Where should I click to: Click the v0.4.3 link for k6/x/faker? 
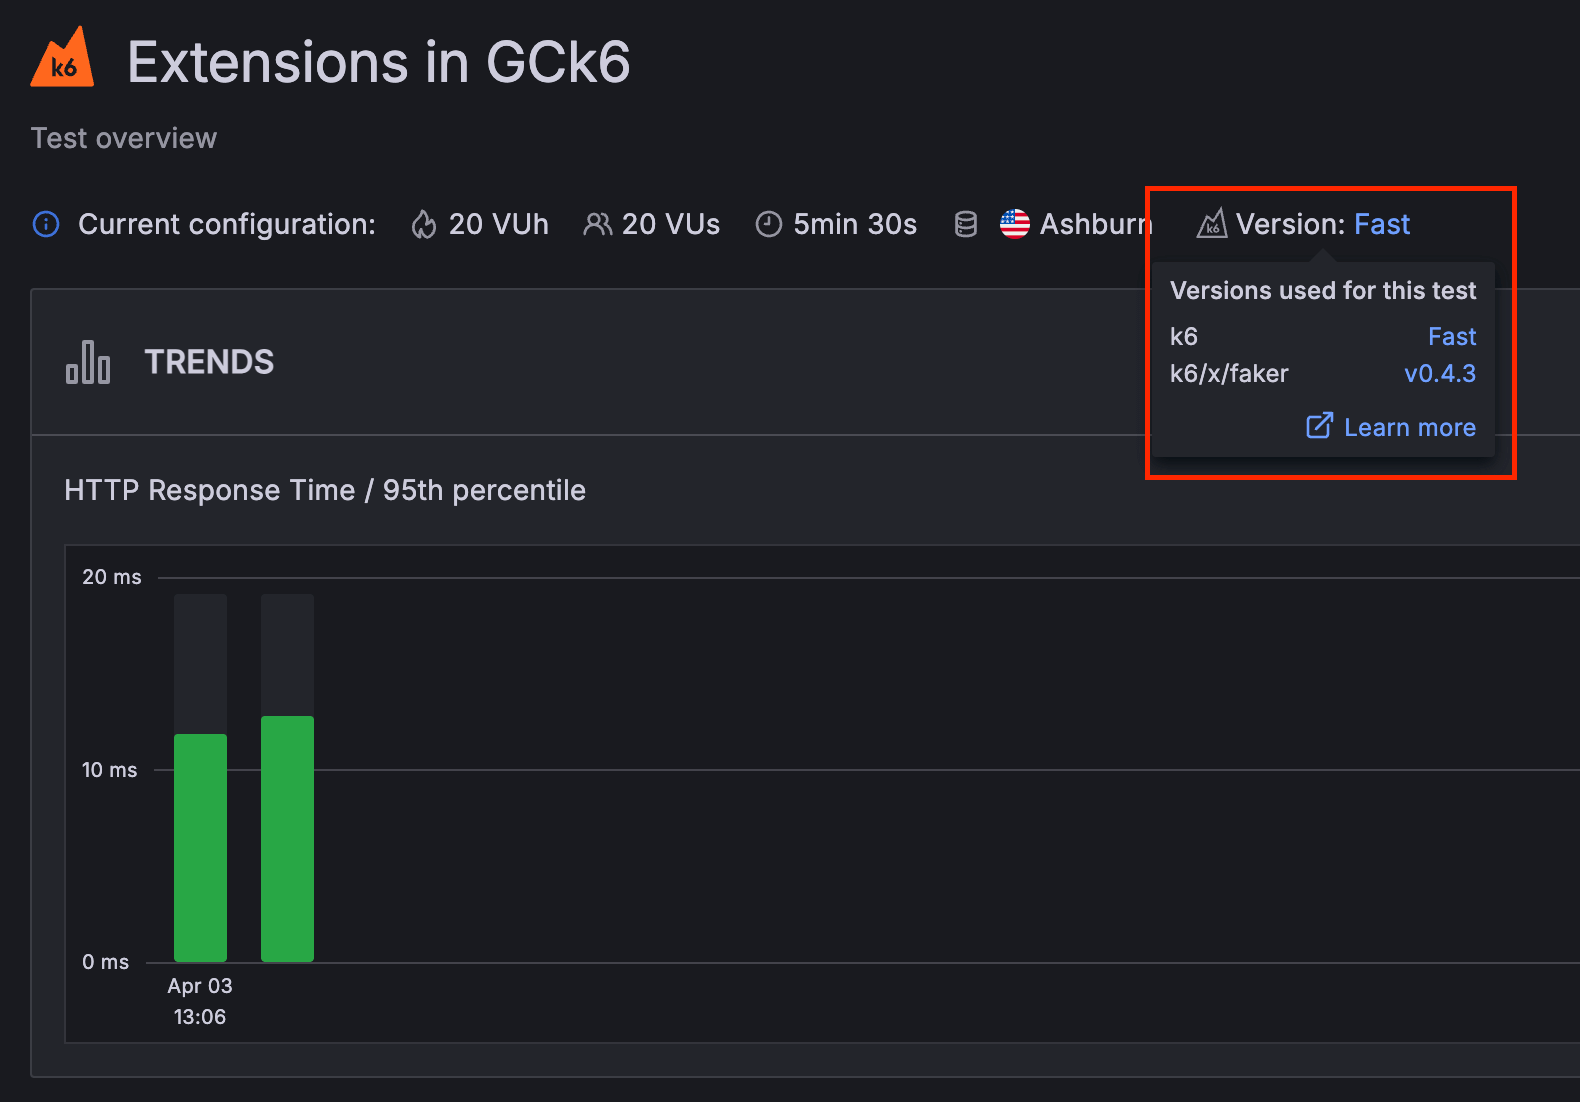(1440, 373)
